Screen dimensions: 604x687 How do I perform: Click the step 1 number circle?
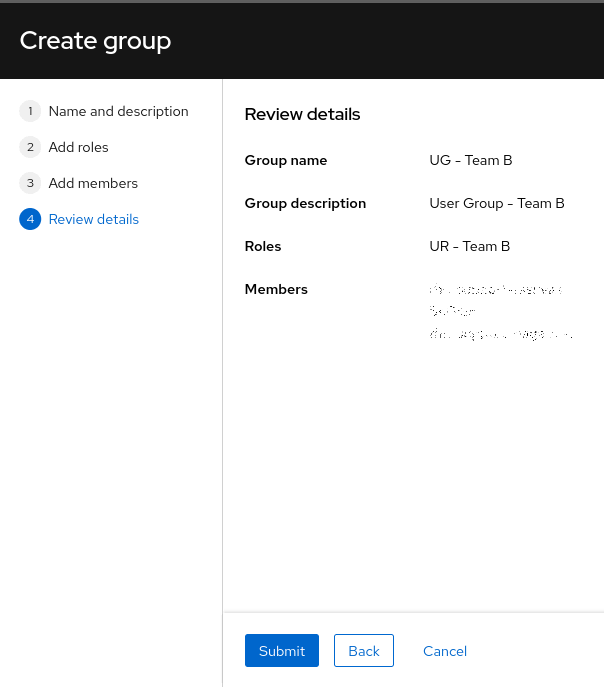pos(30,111)
